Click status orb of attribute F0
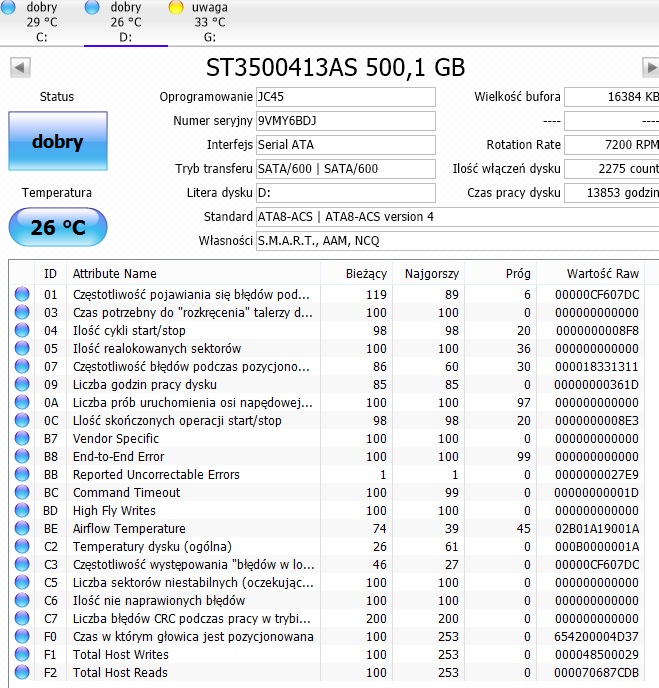Screen dimensions: 659x688 (x=22, y=636)
